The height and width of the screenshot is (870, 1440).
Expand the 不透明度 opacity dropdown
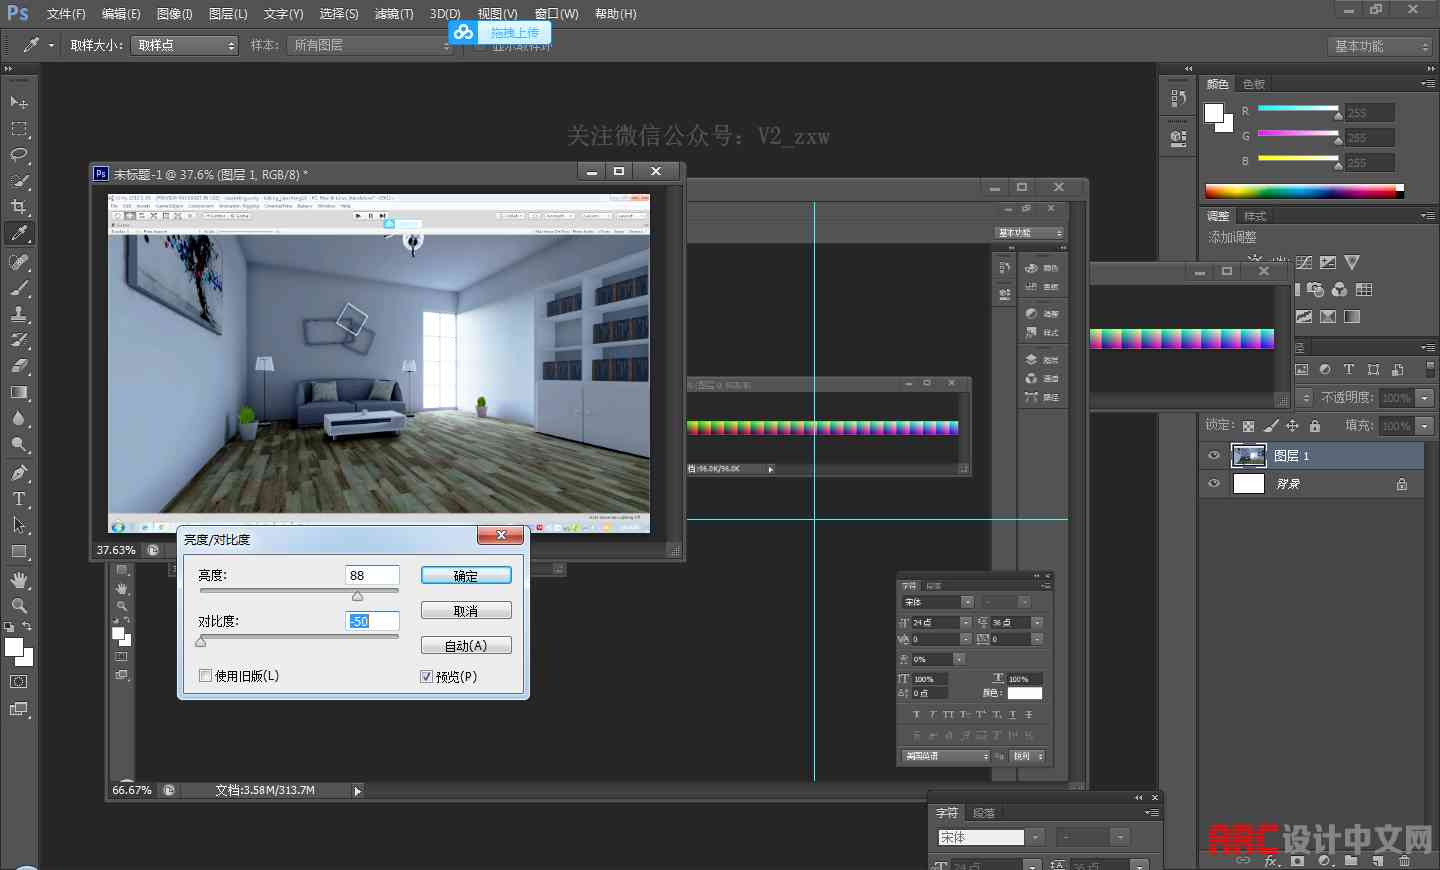tap(1425, 398)
